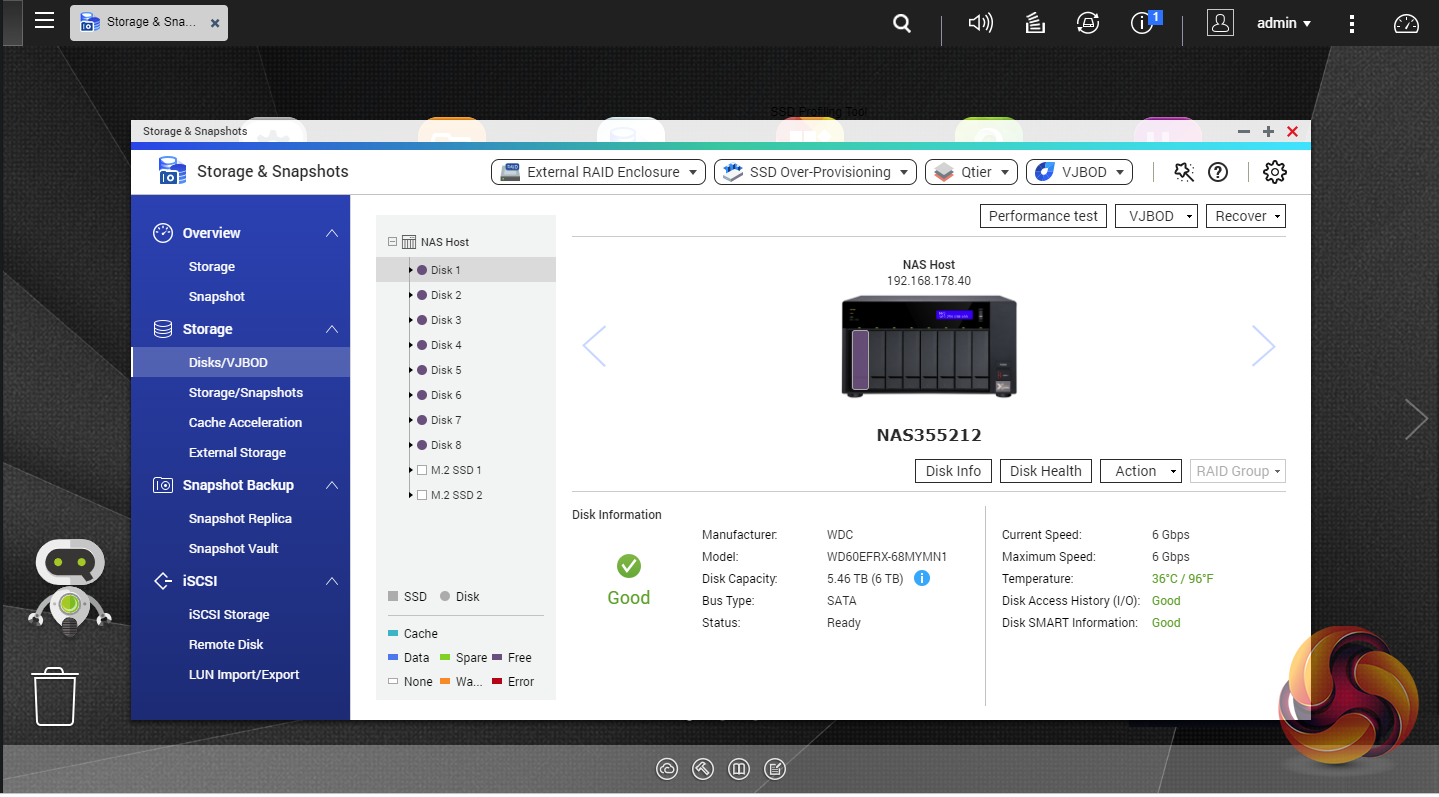Collapse the Overview sidebar section
The image size is (1439, 797).
click(332, 233)
